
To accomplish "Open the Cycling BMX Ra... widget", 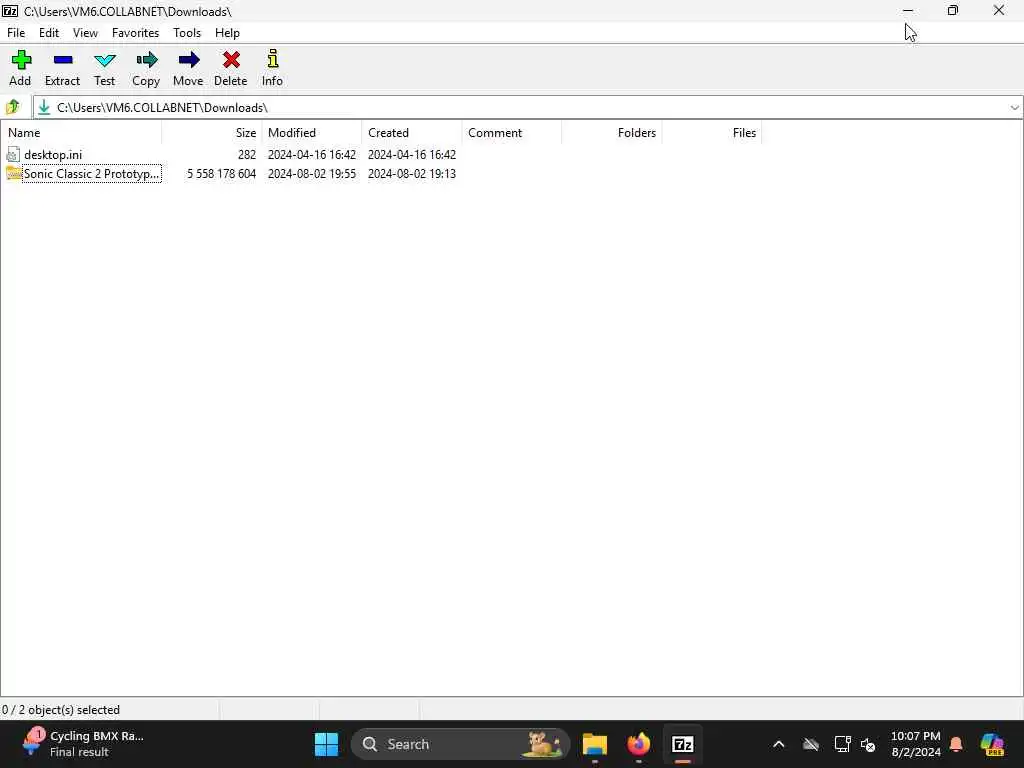I will 83,744.
